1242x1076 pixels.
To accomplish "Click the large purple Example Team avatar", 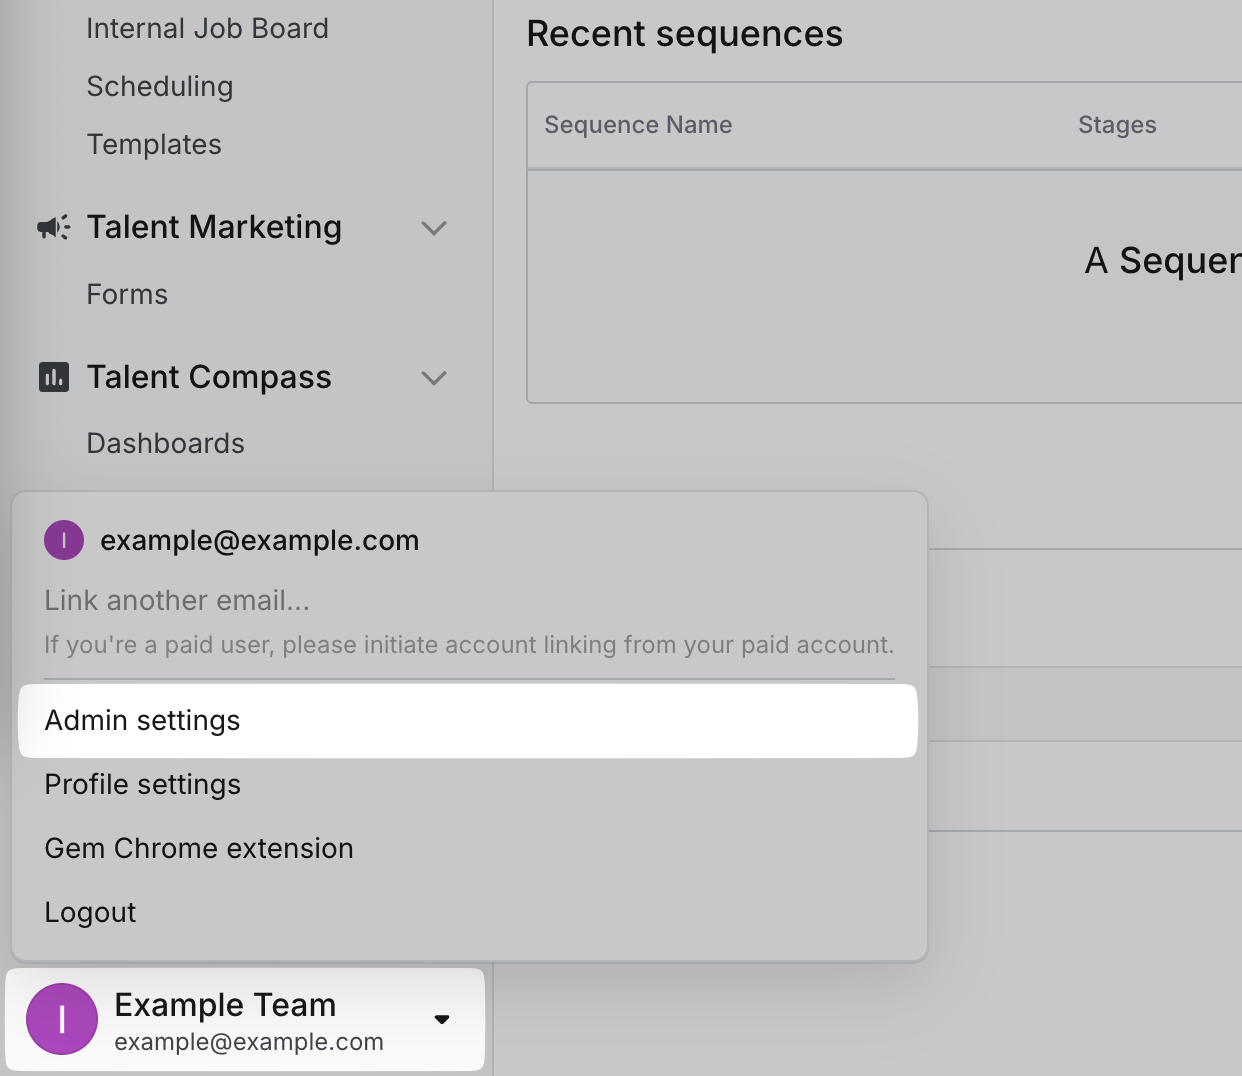I will click(x=62, y=1019).
